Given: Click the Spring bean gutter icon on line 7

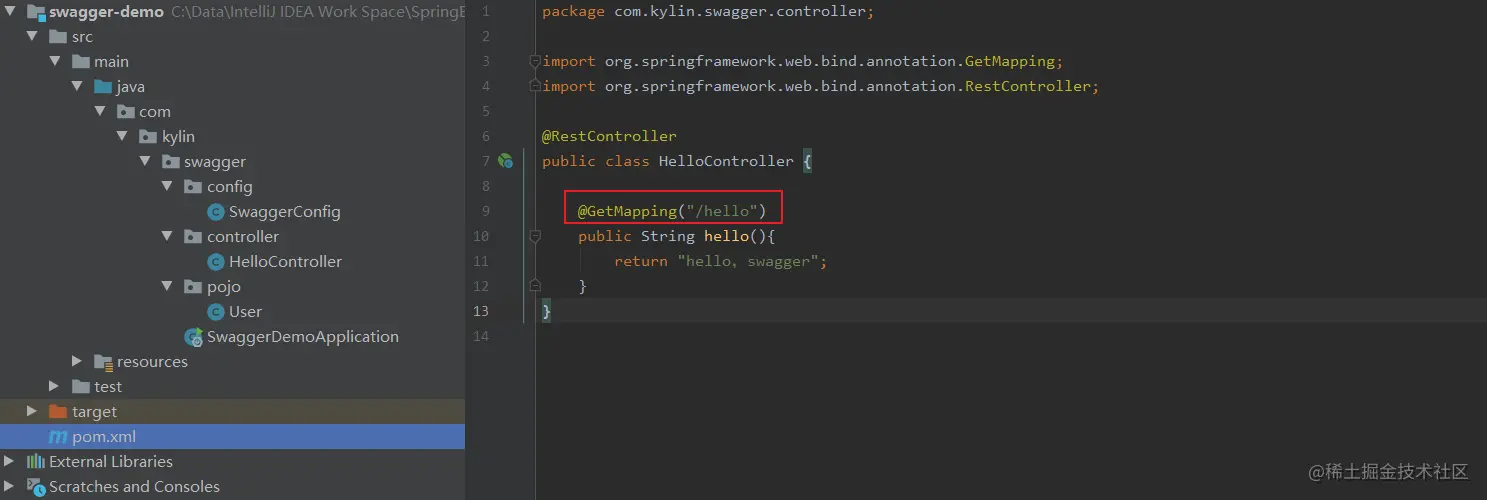Looking at the screenshot, I should tap(505, 161).
